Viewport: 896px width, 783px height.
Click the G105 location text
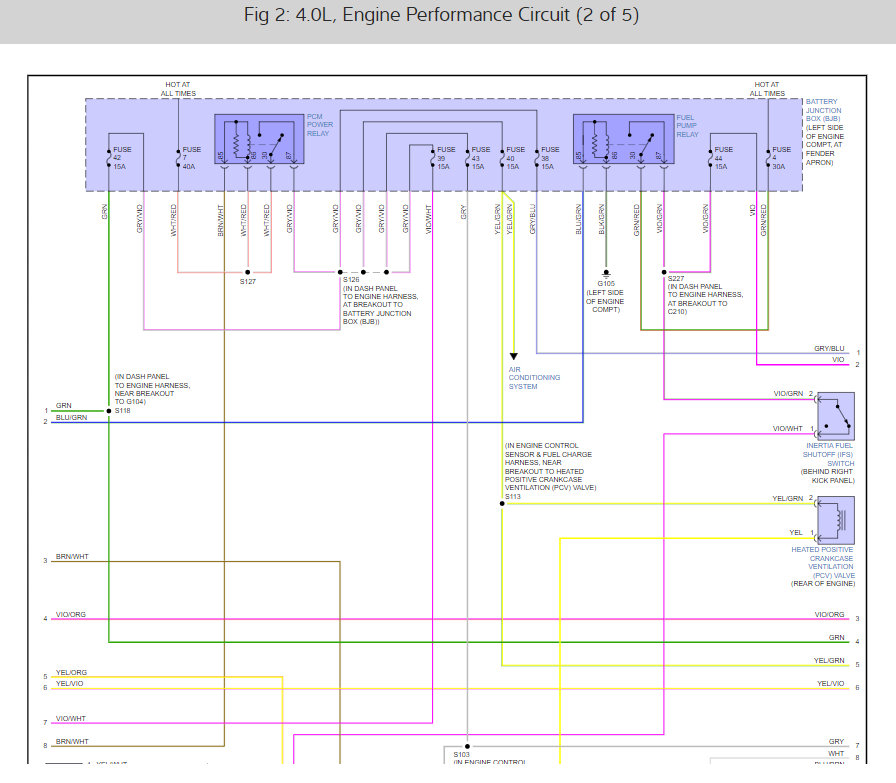click(x=605, y=301)
